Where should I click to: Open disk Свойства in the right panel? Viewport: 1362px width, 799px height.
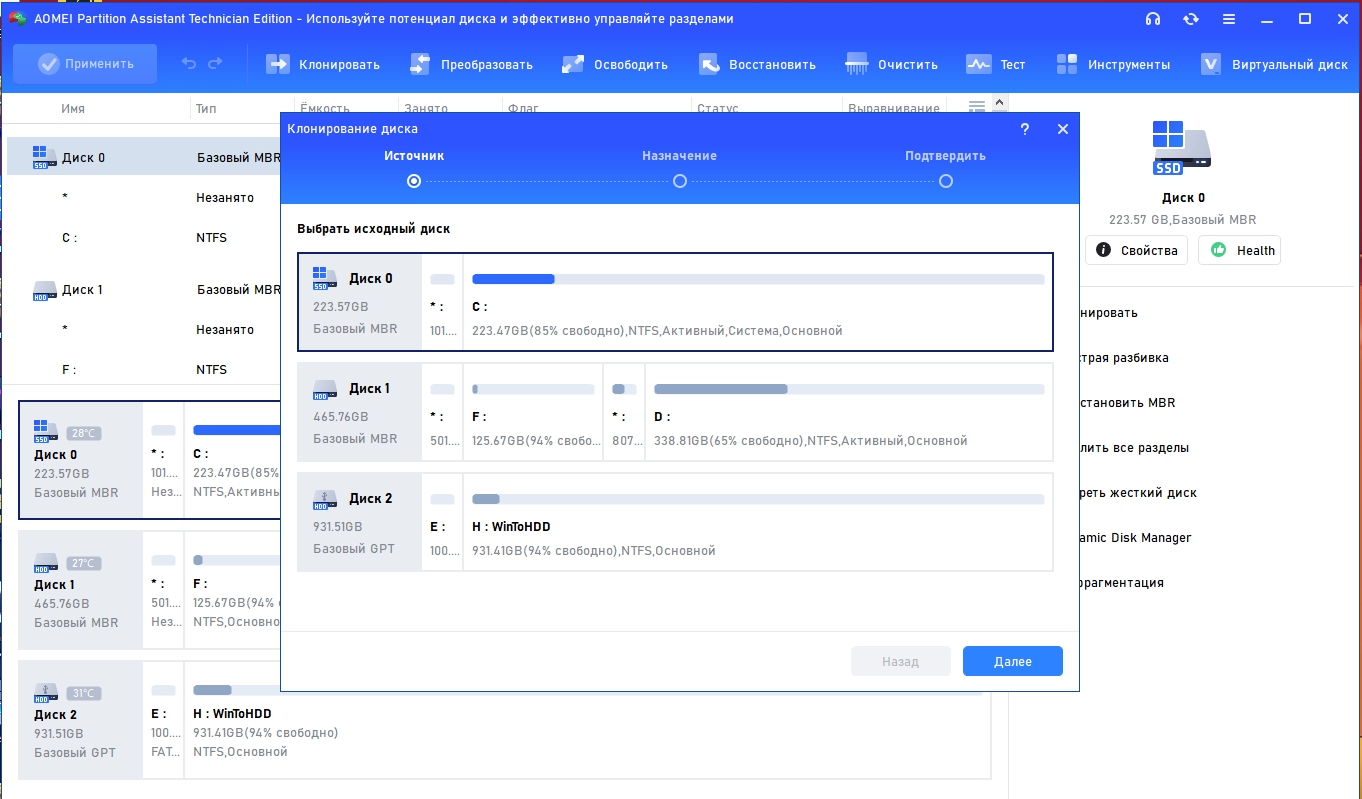point(1137,250)
